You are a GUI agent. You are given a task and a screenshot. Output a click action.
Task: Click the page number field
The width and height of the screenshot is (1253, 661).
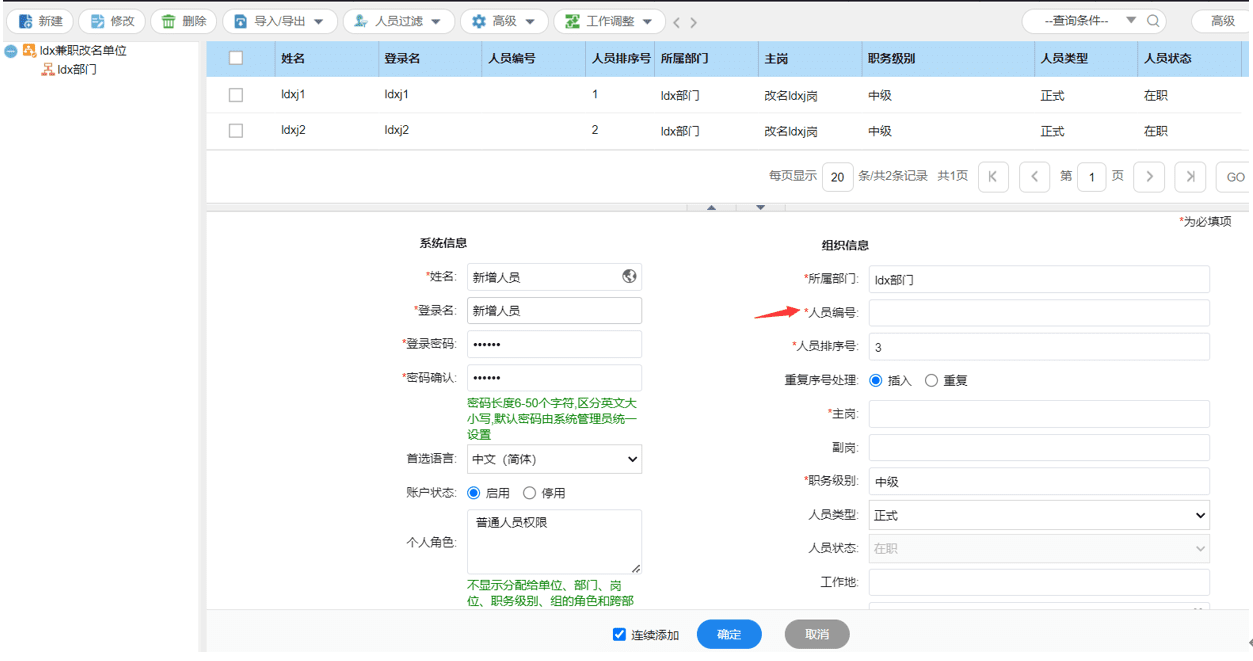point(1091,177)
